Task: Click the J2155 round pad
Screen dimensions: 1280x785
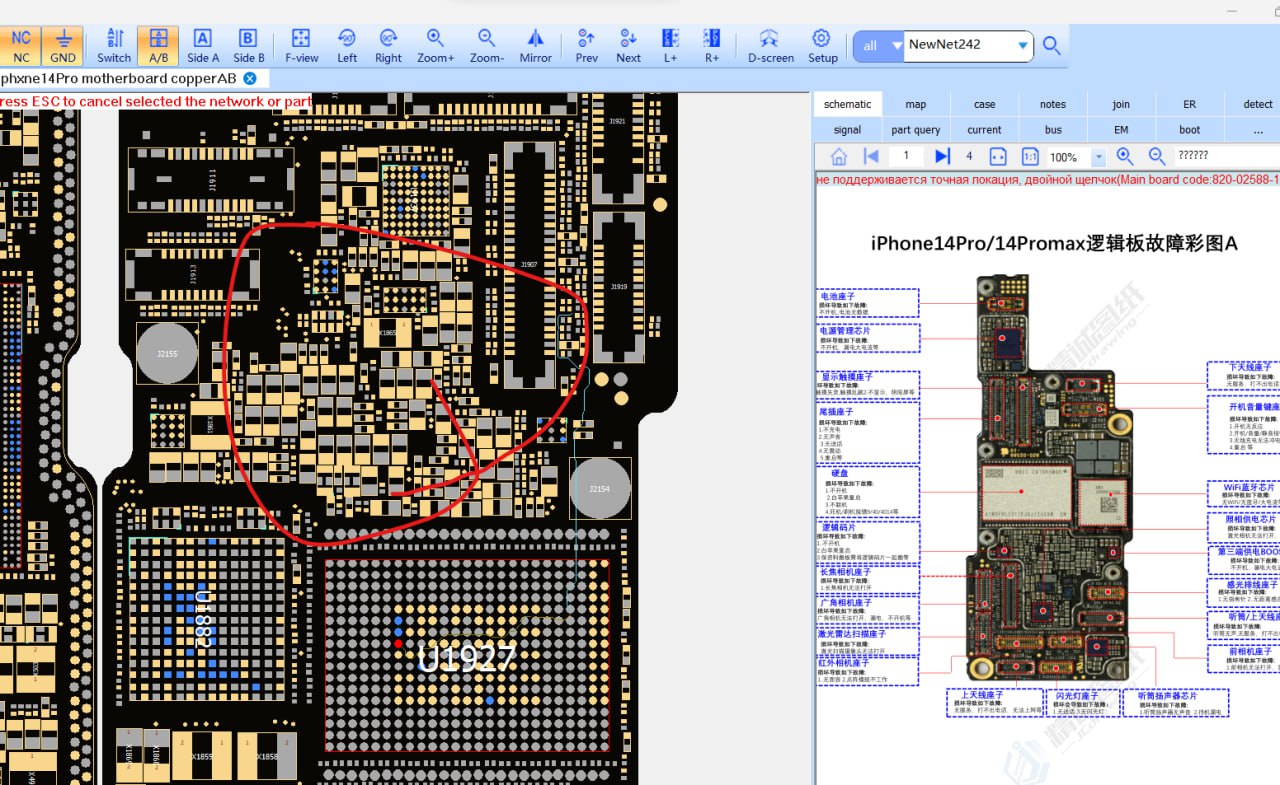Action: (167, 353)
